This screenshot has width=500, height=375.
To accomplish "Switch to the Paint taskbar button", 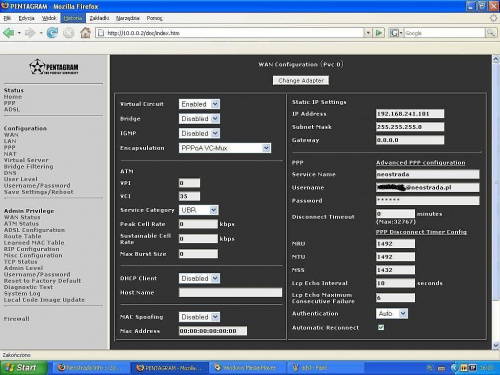I will (325, 368).
